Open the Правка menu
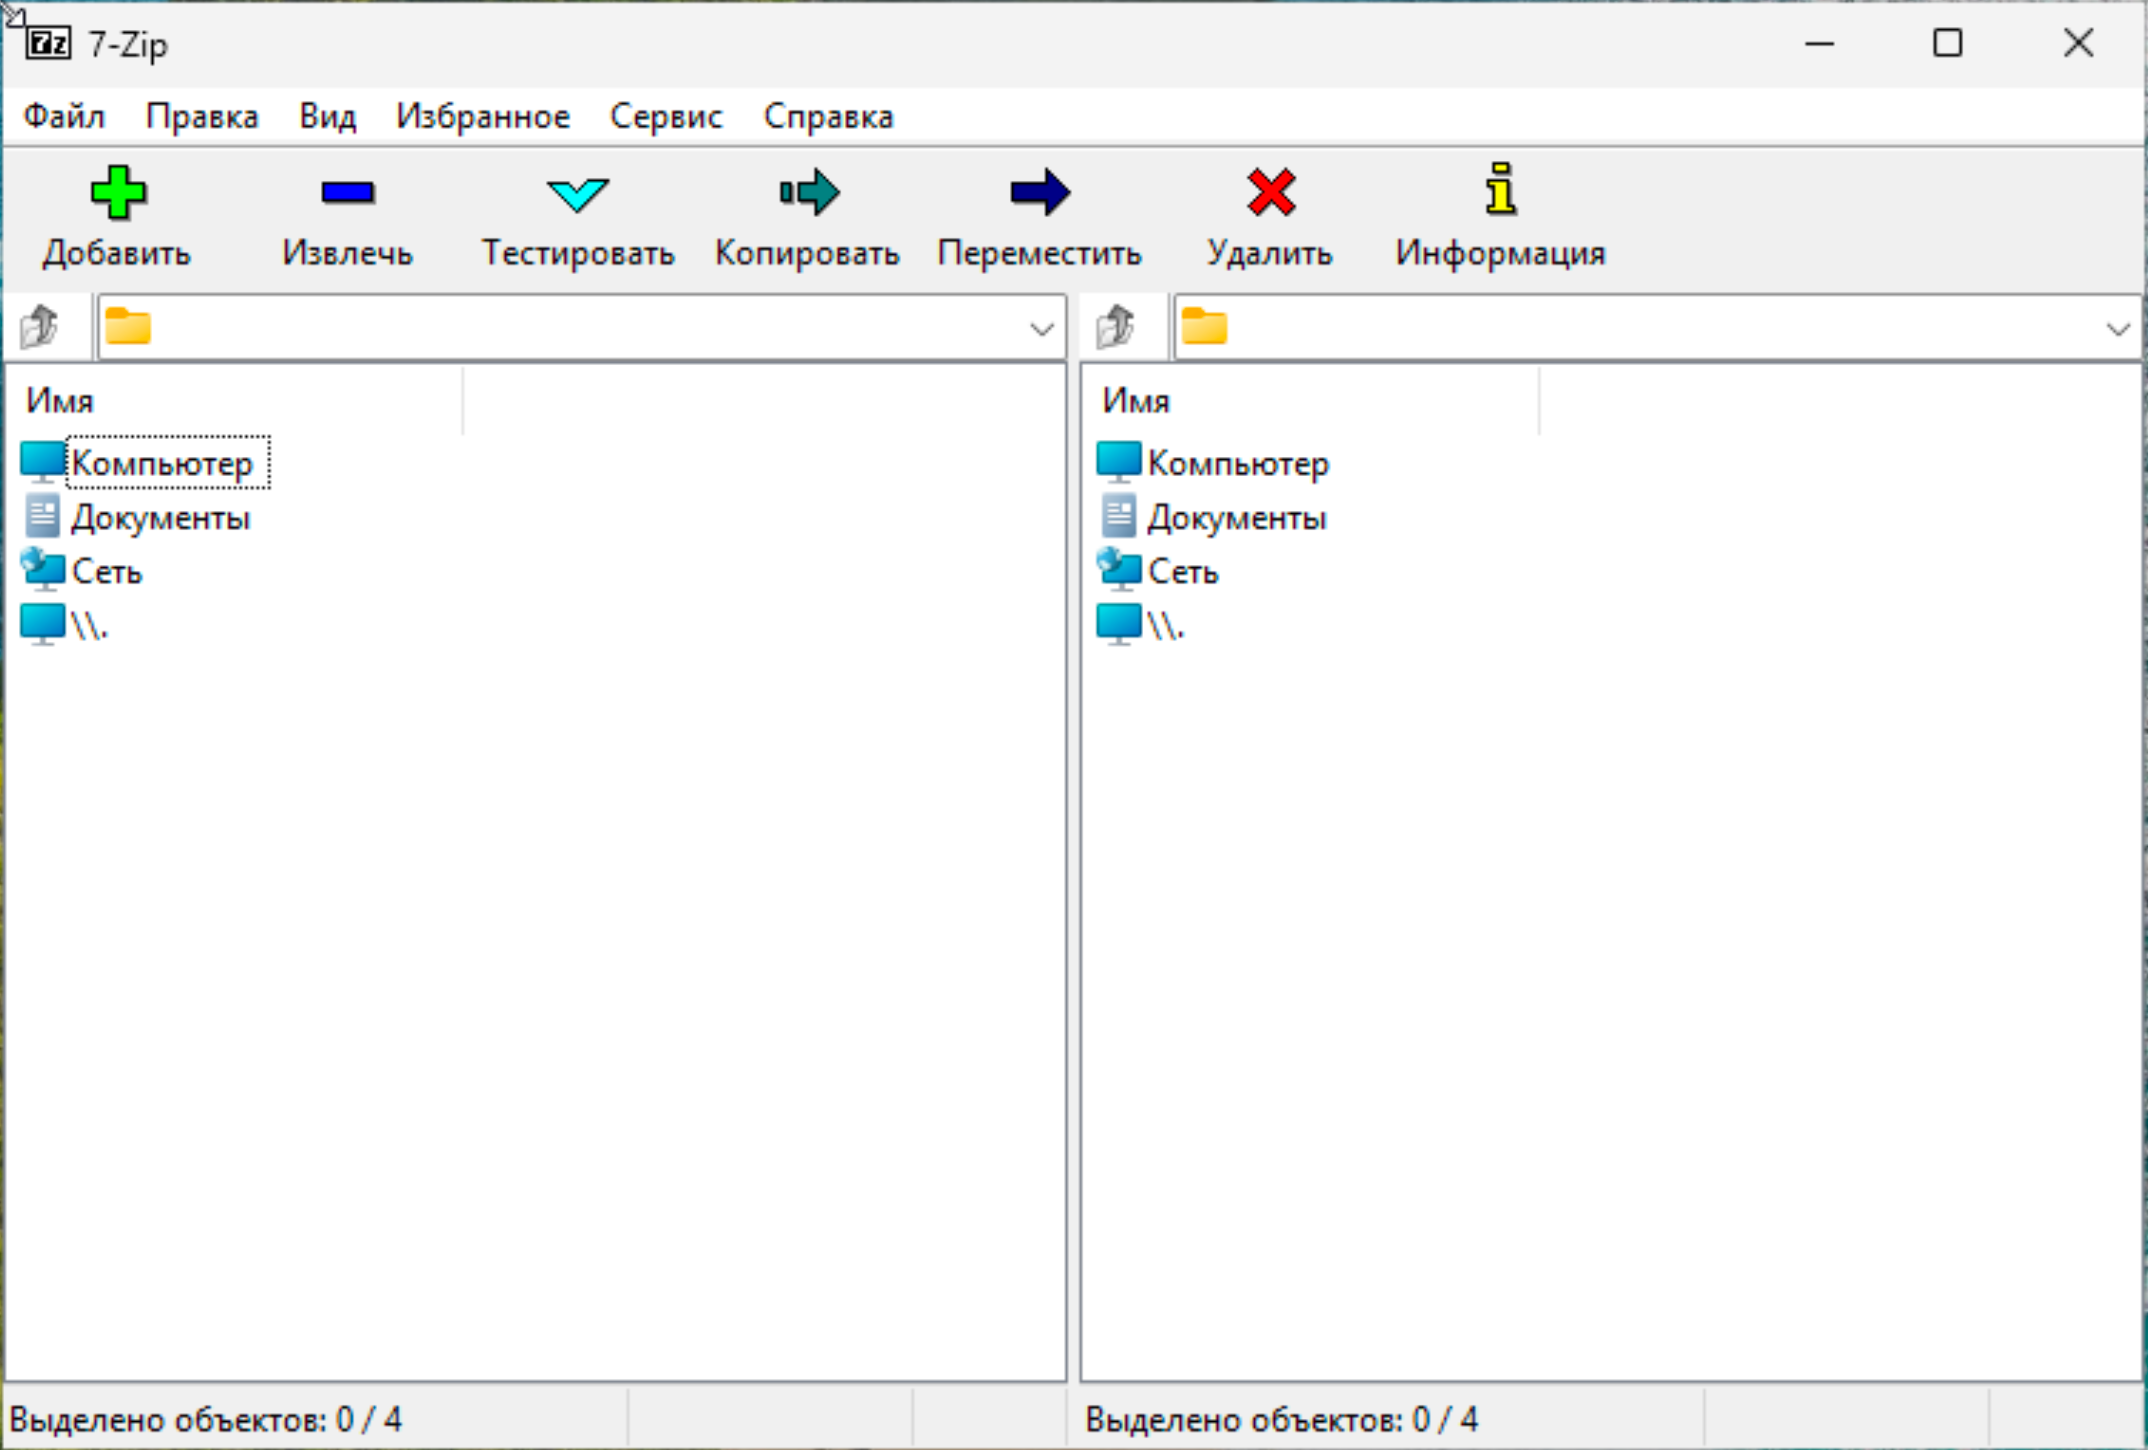The image size is (2148, 1450). (x=202, y=116)
